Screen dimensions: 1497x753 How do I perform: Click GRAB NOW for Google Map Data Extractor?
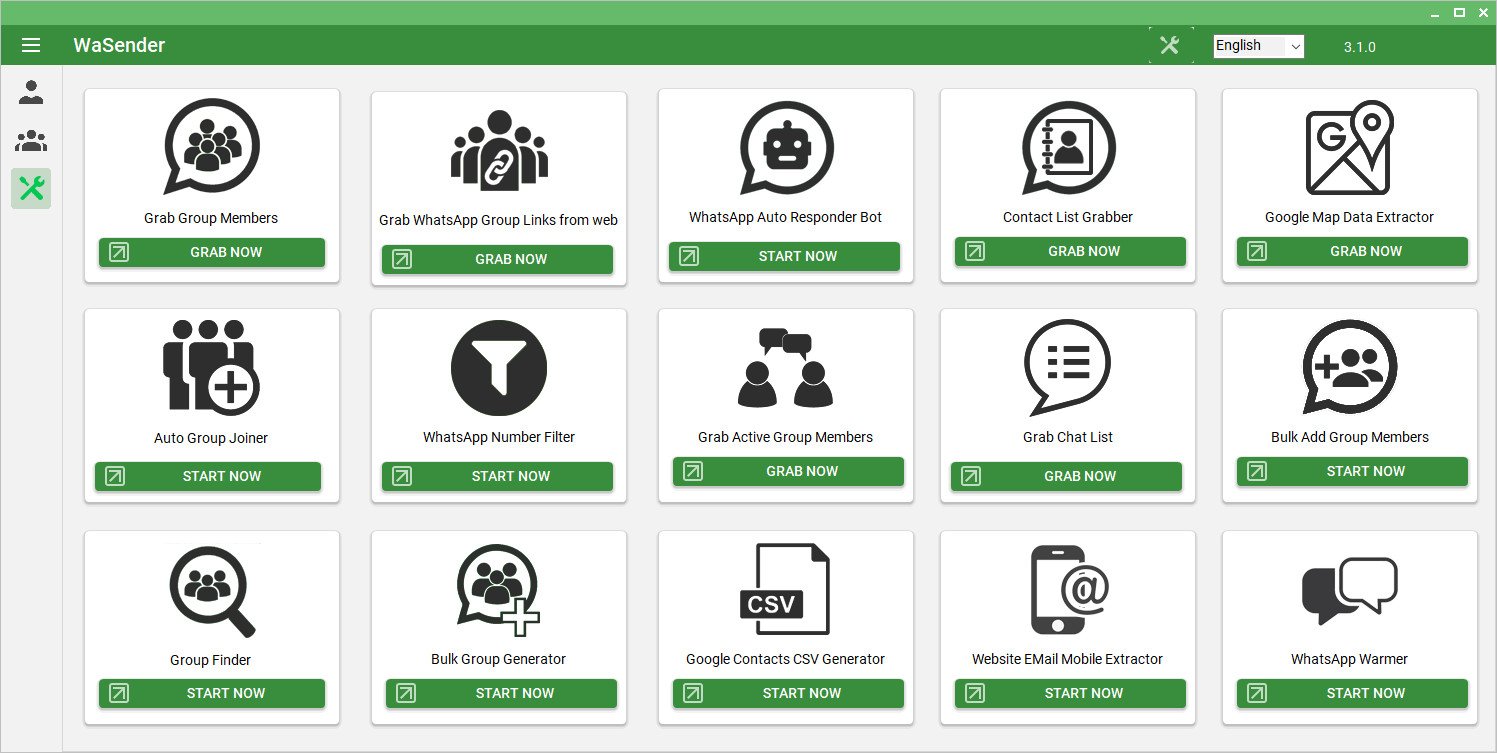pyautogui.click(x=1352, y=251)
